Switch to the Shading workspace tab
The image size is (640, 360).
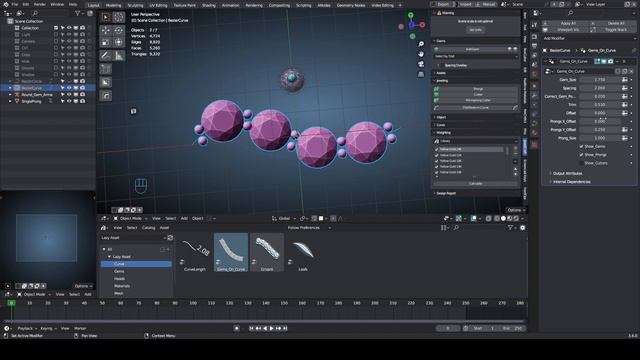(209, 5)
